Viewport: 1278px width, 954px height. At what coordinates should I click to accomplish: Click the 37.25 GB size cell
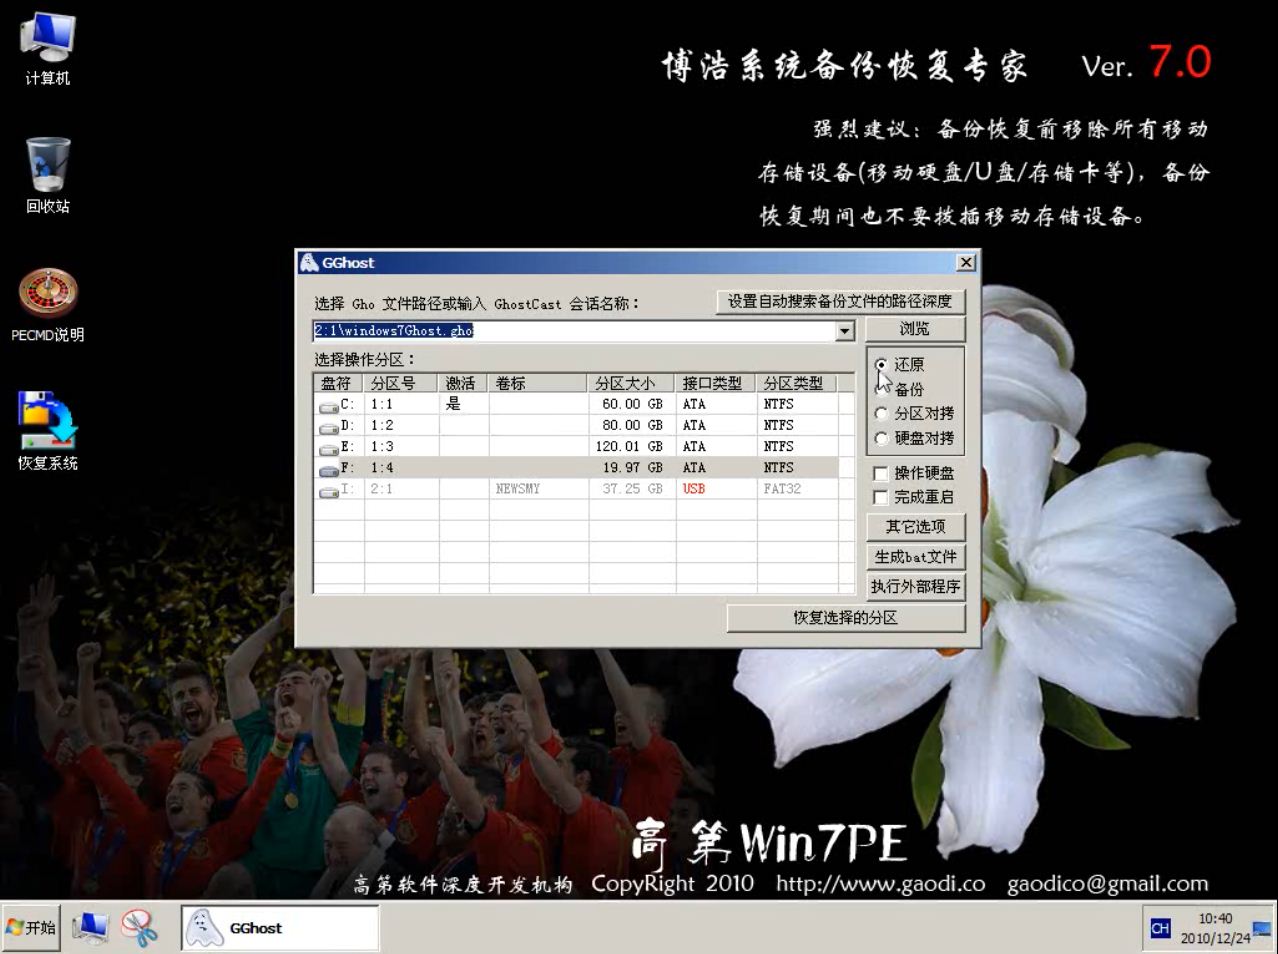(632, 489)
